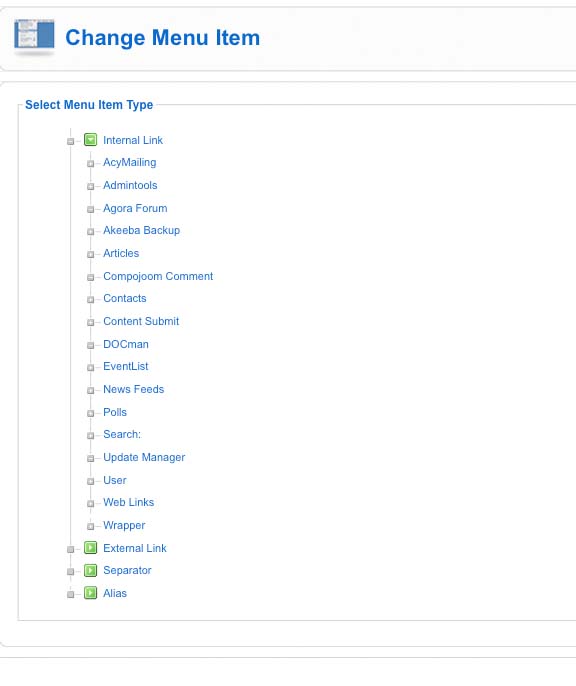Choose the Compojoom Comment item
Screen dimensions: 576x686
point(158,276)
